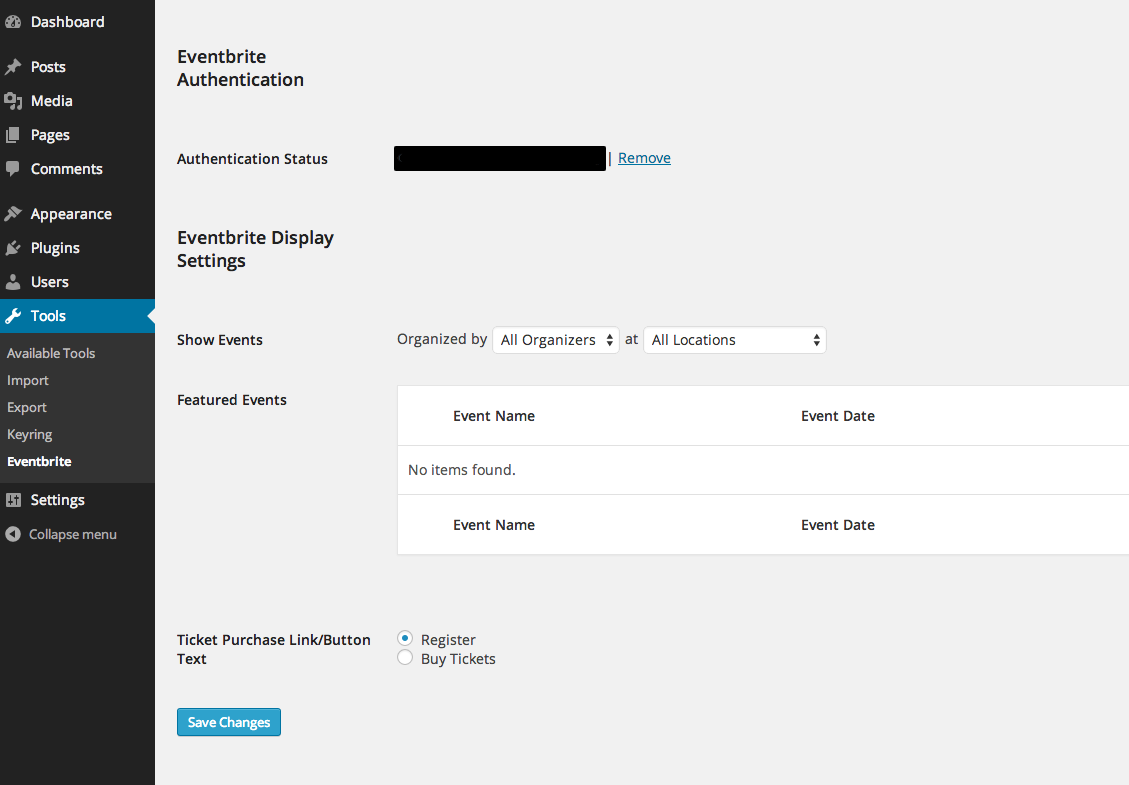The width and height of the screenshot is (1129, 785).
Task: Click the 'Organized by' text
Action: pos(442,339)
